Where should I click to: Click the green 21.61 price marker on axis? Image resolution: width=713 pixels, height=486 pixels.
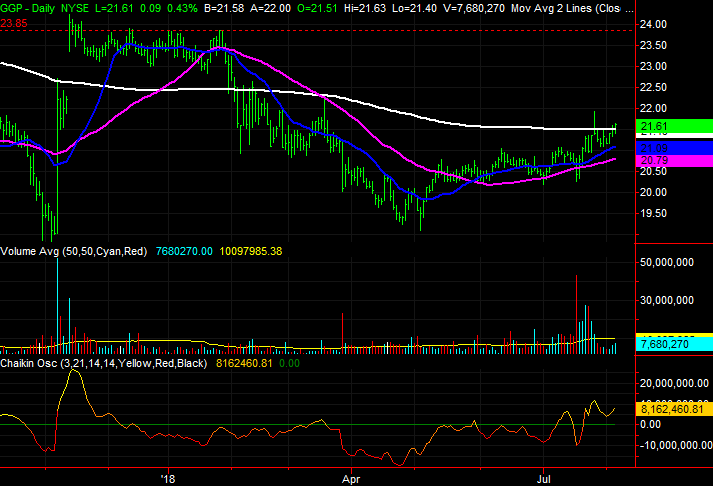pos(674,126)
